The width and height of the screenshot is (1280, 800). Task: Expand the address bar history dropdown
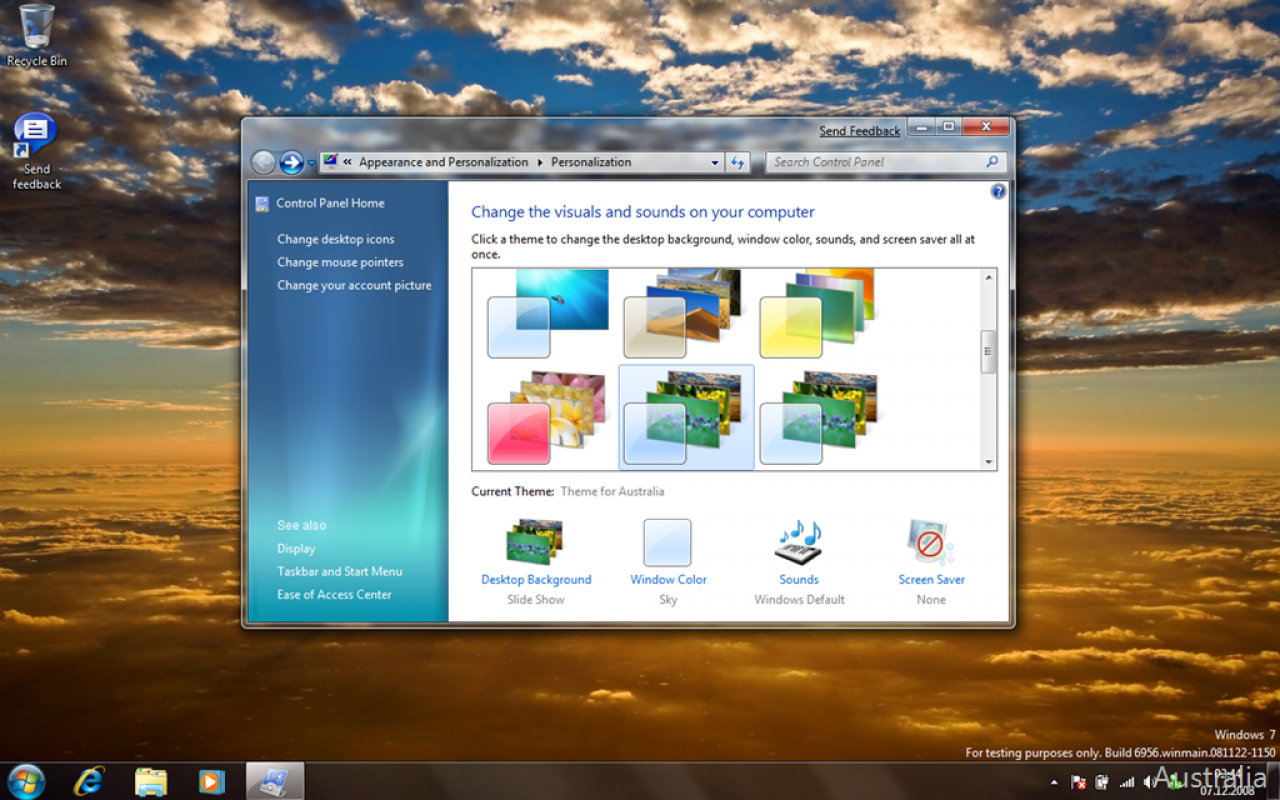coord(715,162)
